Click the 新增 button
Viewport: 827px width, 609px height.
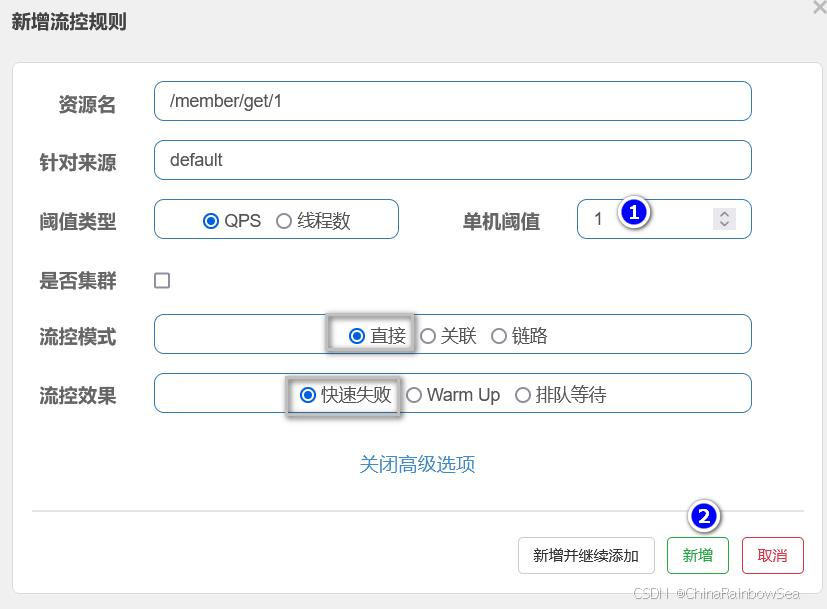click(x=697, y=556)
